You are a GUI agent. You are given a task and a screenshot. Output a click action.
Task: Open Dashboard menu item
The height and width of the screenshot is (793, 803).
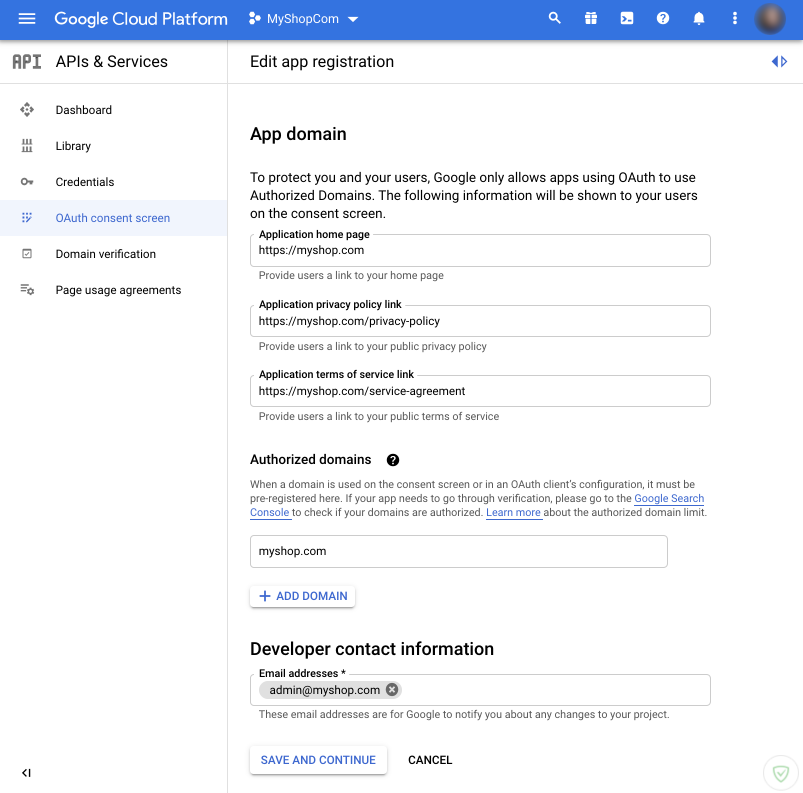(x=113, y=110)
